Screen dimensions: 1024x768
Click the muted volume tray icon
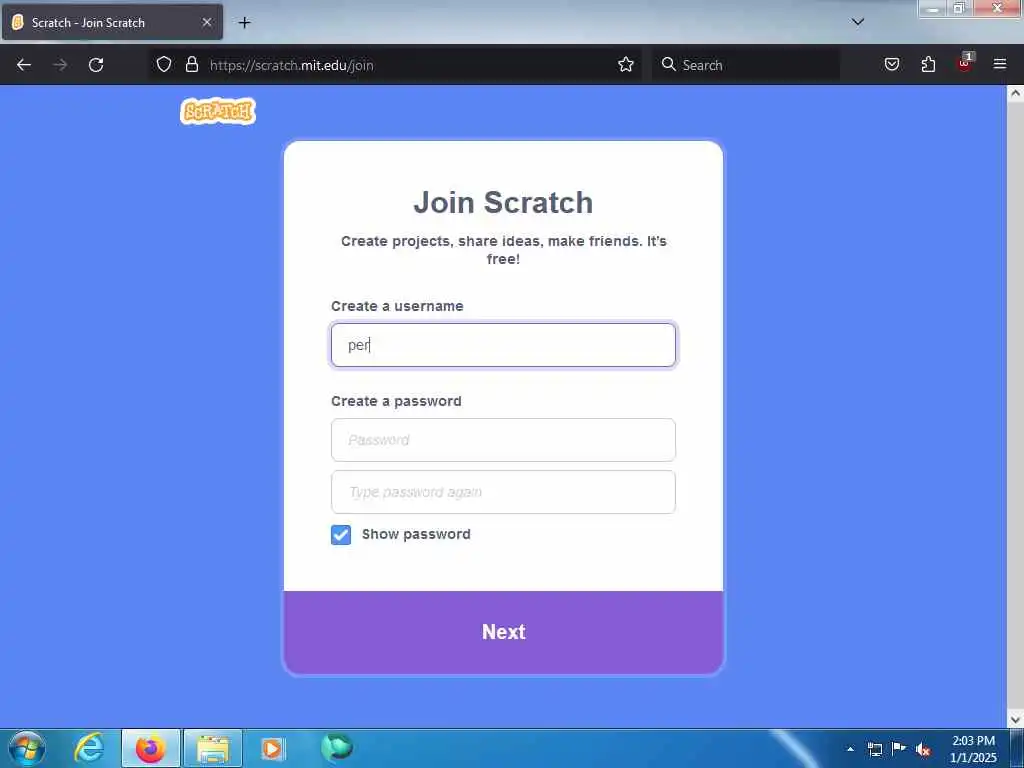(923, 749)
